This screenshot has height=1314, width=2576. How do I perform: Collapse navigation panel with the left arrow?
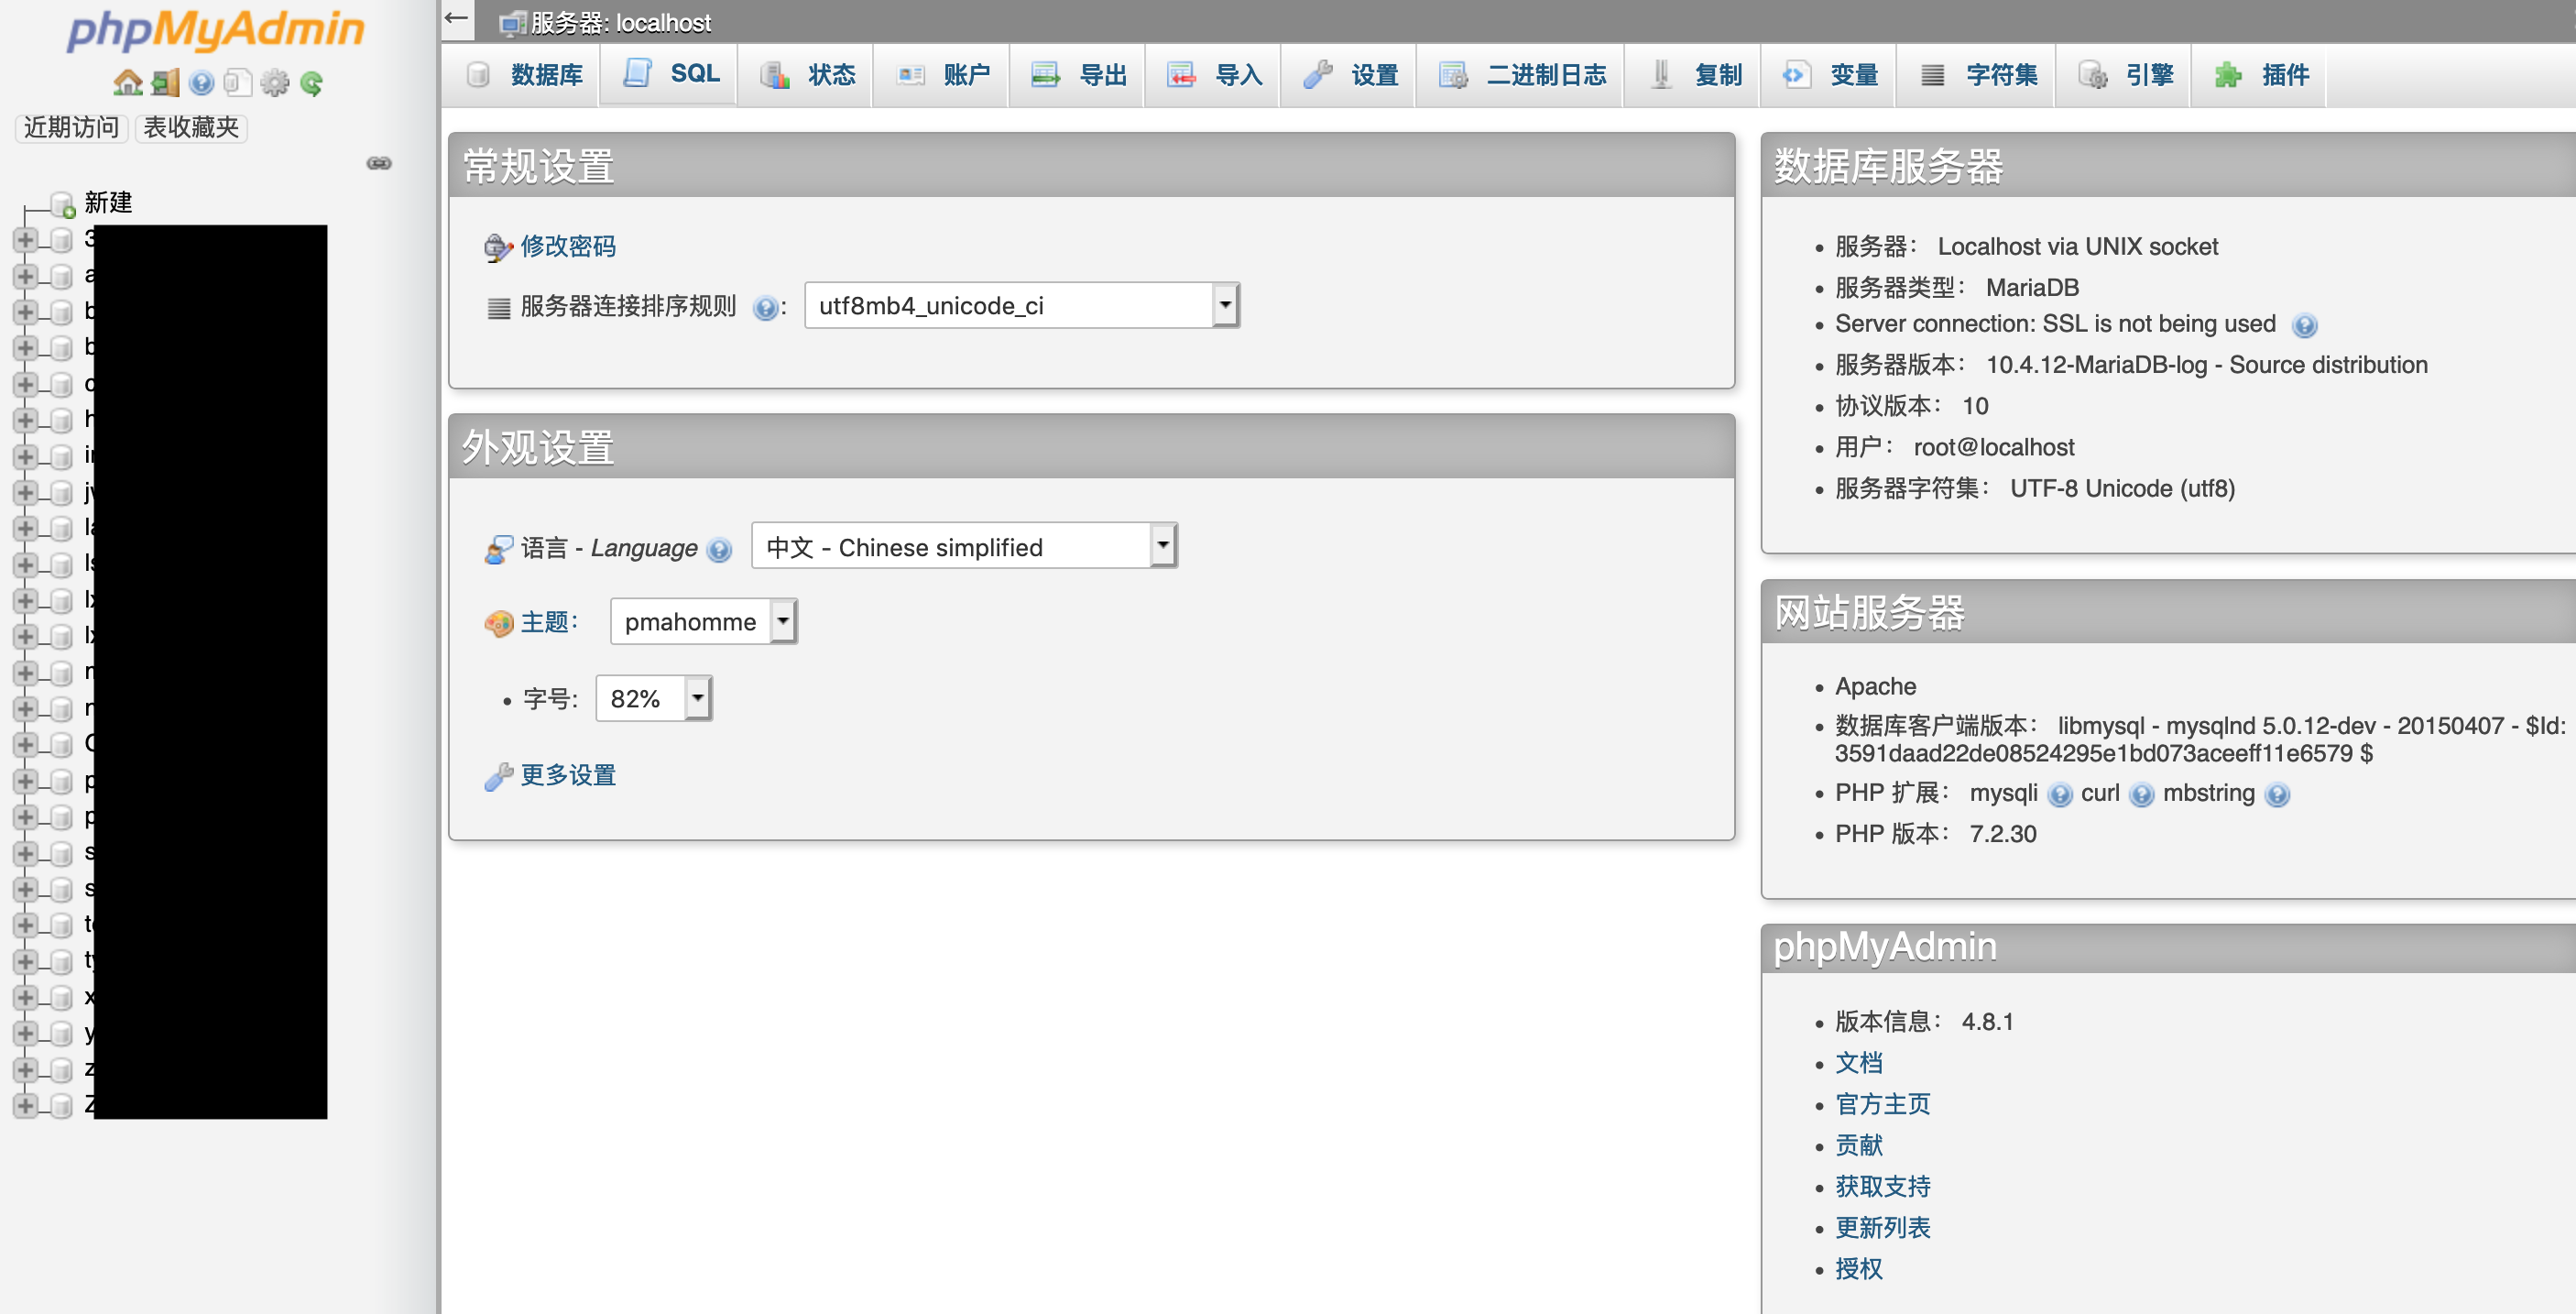tap(457, 19)
